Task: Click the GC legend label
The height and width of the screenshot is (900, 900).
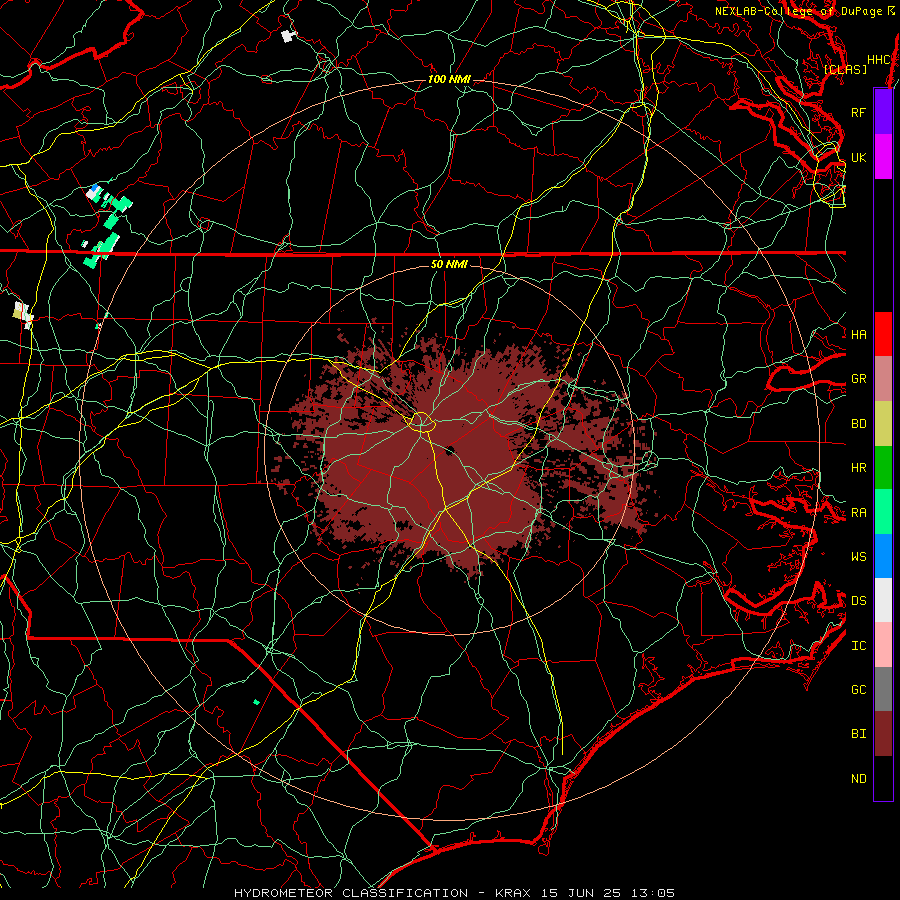Action: tap(858, 690)
